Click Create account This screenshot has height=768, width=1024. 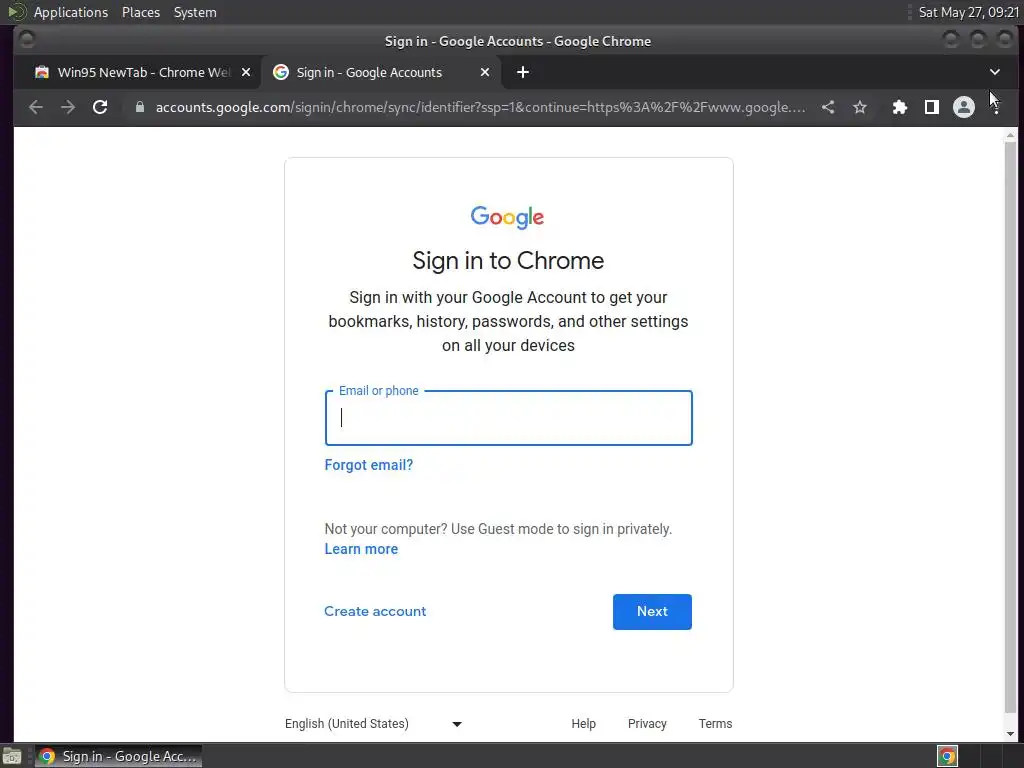click(375, 611)
